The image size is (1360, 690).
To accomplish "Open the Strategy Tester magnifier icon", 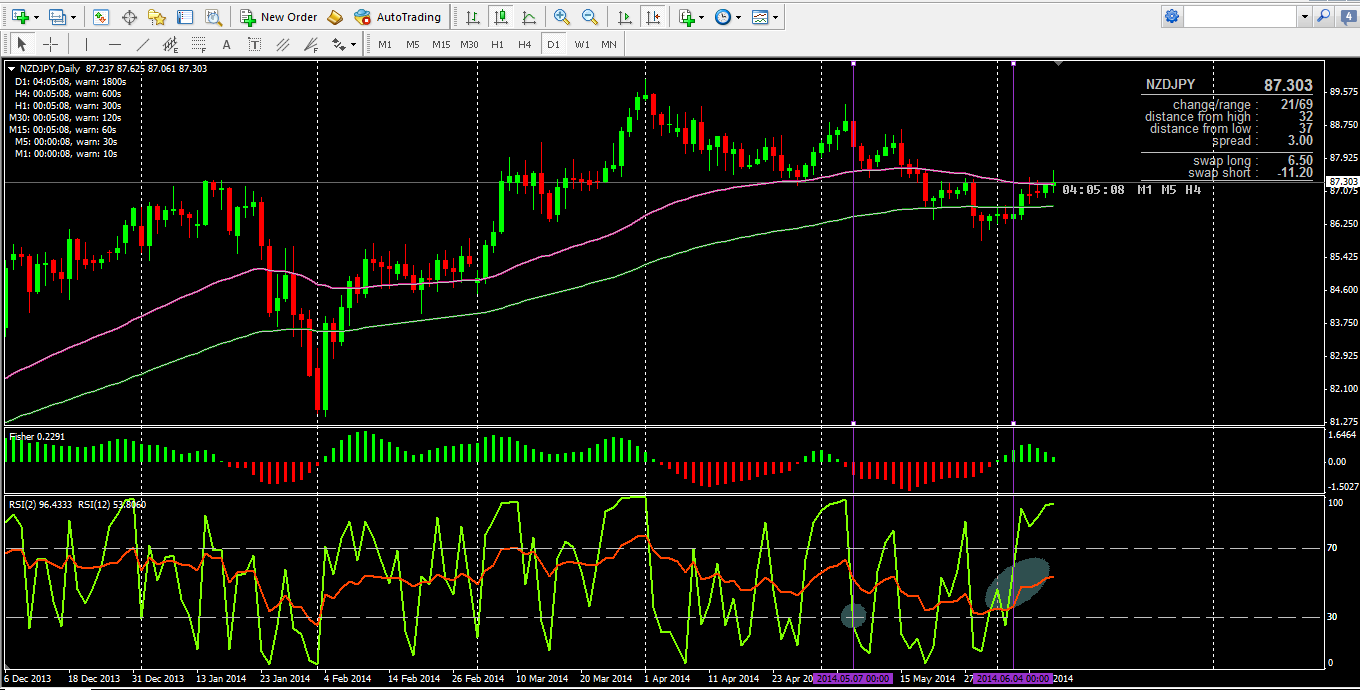I will pos(213,17).
